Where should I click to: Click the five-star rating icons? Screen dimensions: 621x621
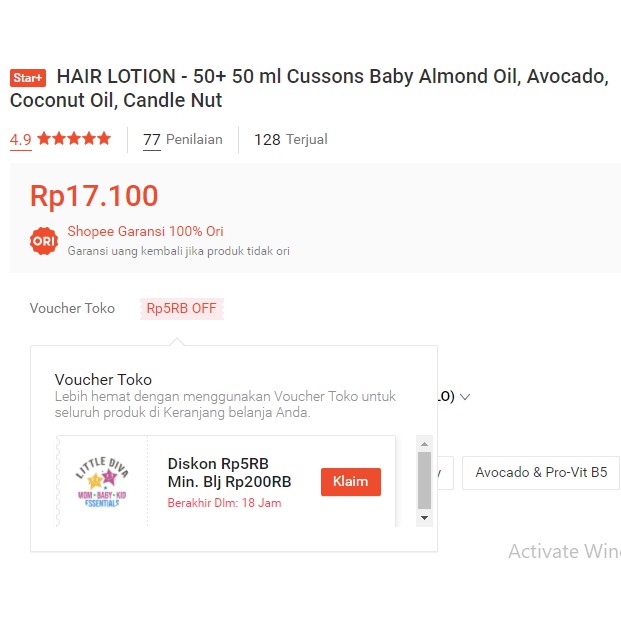(74, 139)
